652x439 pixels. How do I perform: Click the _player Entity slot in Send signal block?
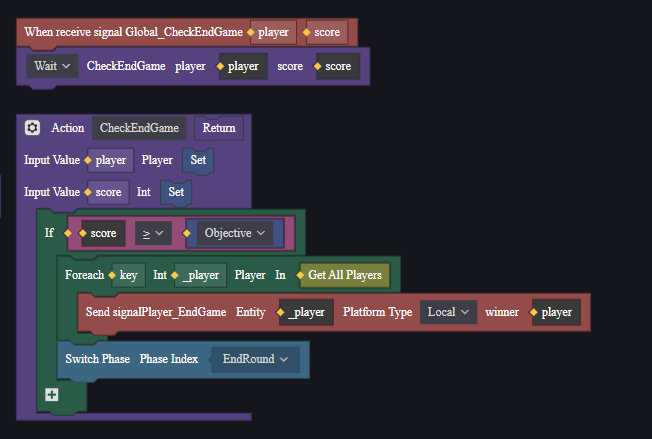point(307,312)
